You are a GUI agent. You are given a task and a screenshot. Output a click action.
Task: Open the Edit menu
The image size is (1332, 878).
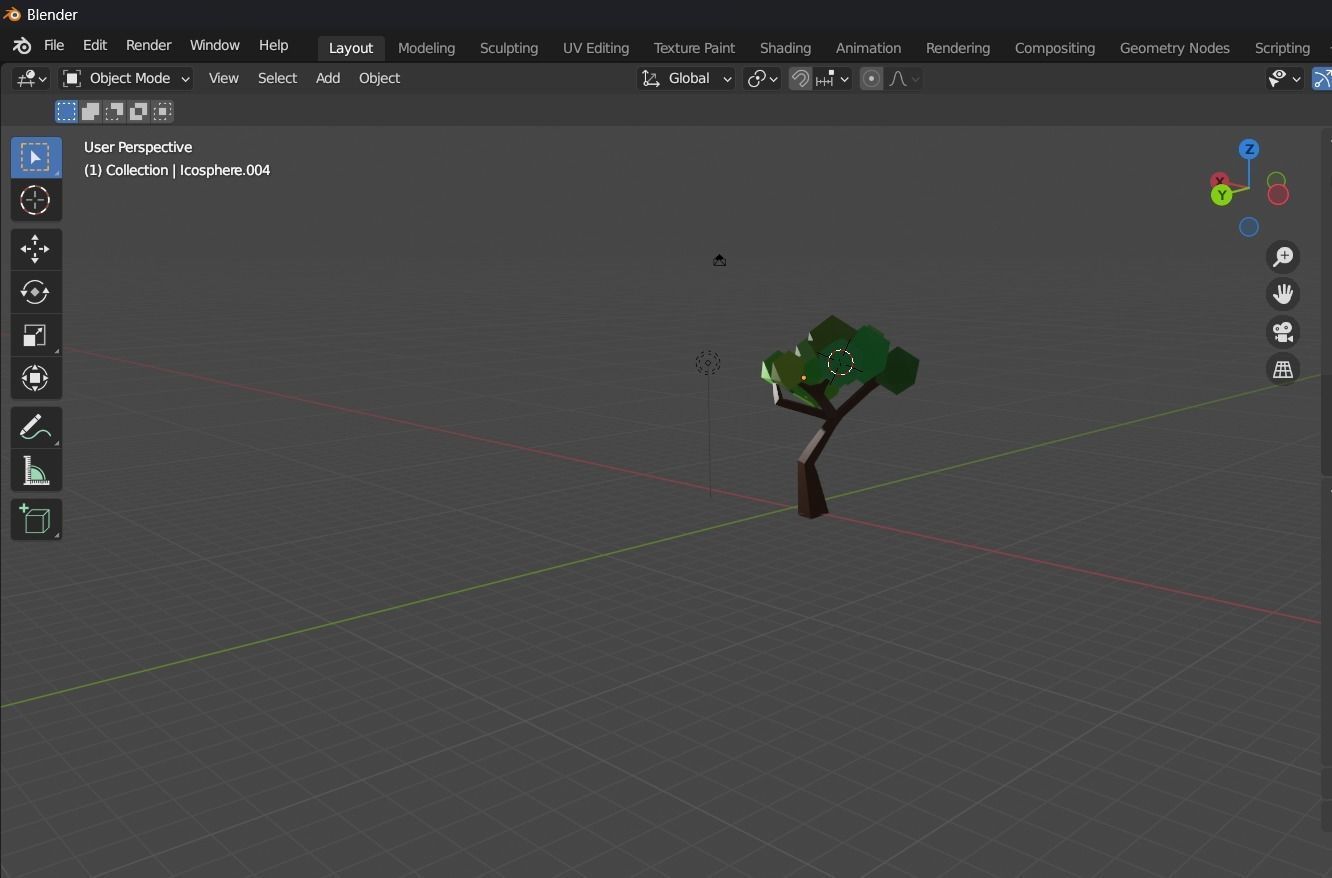coord(95,46)
